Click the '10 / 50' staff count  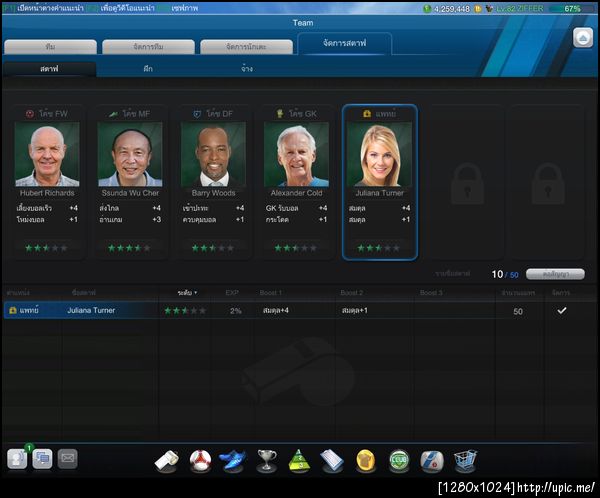pos(505,274)
